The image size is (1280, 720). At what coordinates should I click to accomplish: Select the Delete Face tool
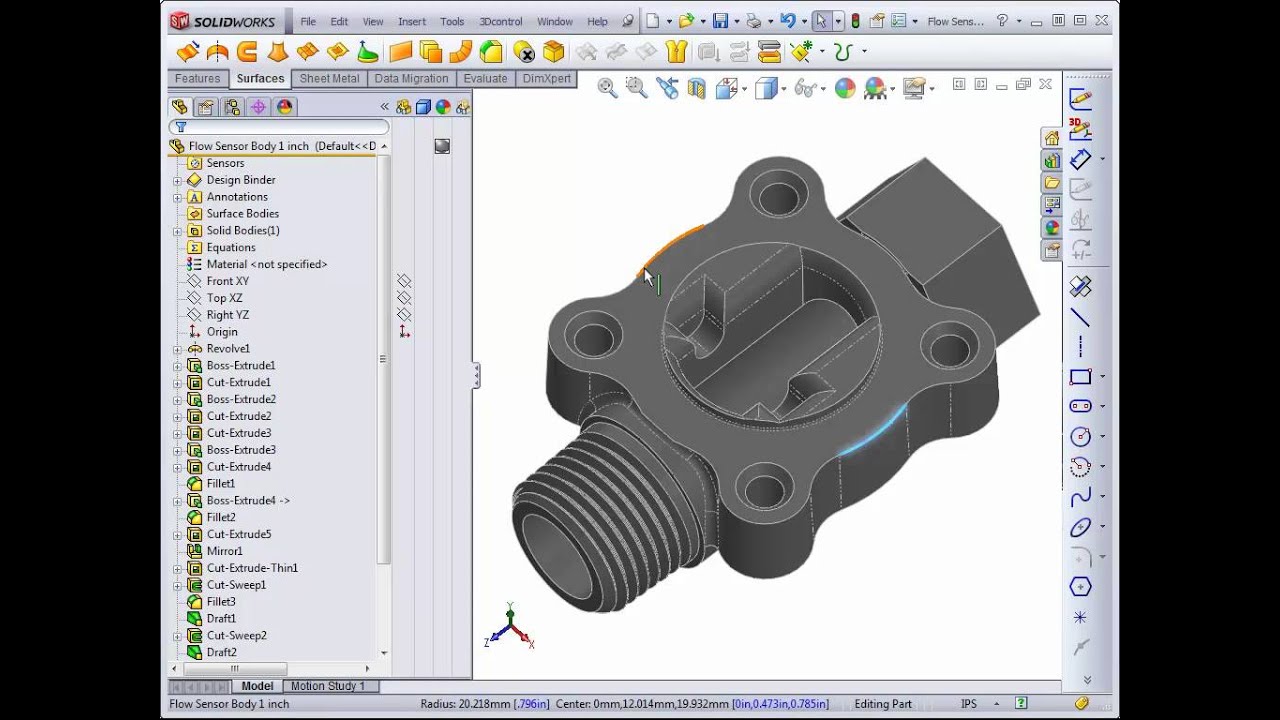[523, 52]
